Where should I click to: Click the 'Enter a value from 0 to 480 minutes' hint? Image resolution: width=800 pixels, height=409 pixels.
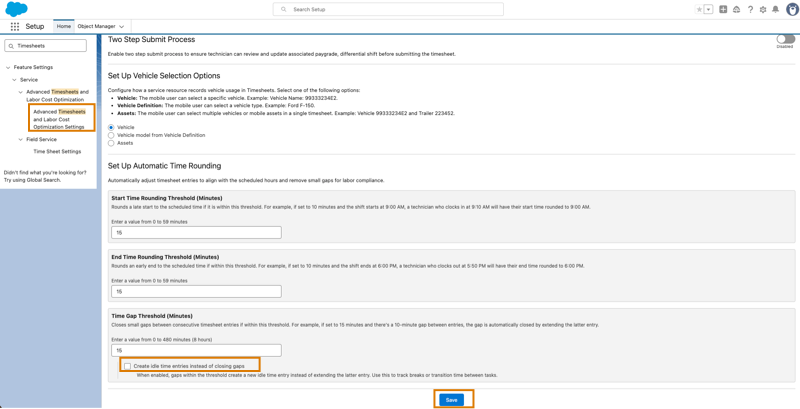pyautogui.click(x=162, y=340)
